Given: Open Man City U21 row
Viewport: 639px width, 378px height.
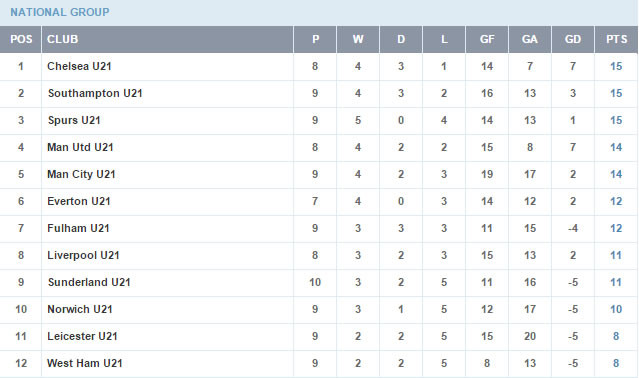Looking at the screenshot, I should [319, 174].
